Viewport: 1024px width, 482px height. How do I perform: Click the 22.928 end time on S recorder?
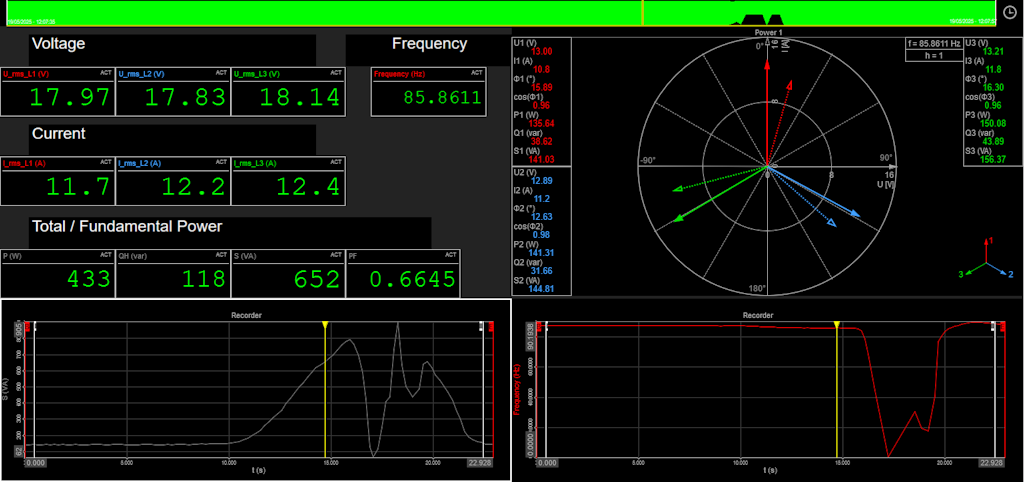click(x=480, y=462)
